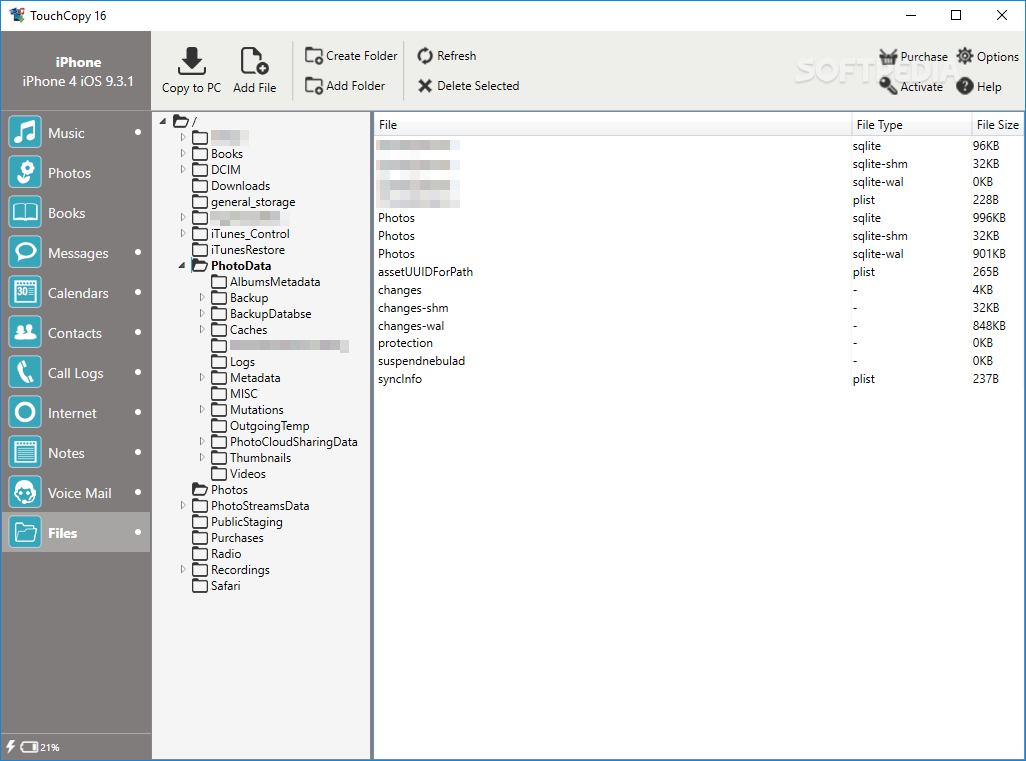Image resolution: width=1026 pixels, height=761 pixels.
Task: Expand the PhotoCloudSharingData subfolder
Action: click(x=202, y=441)
